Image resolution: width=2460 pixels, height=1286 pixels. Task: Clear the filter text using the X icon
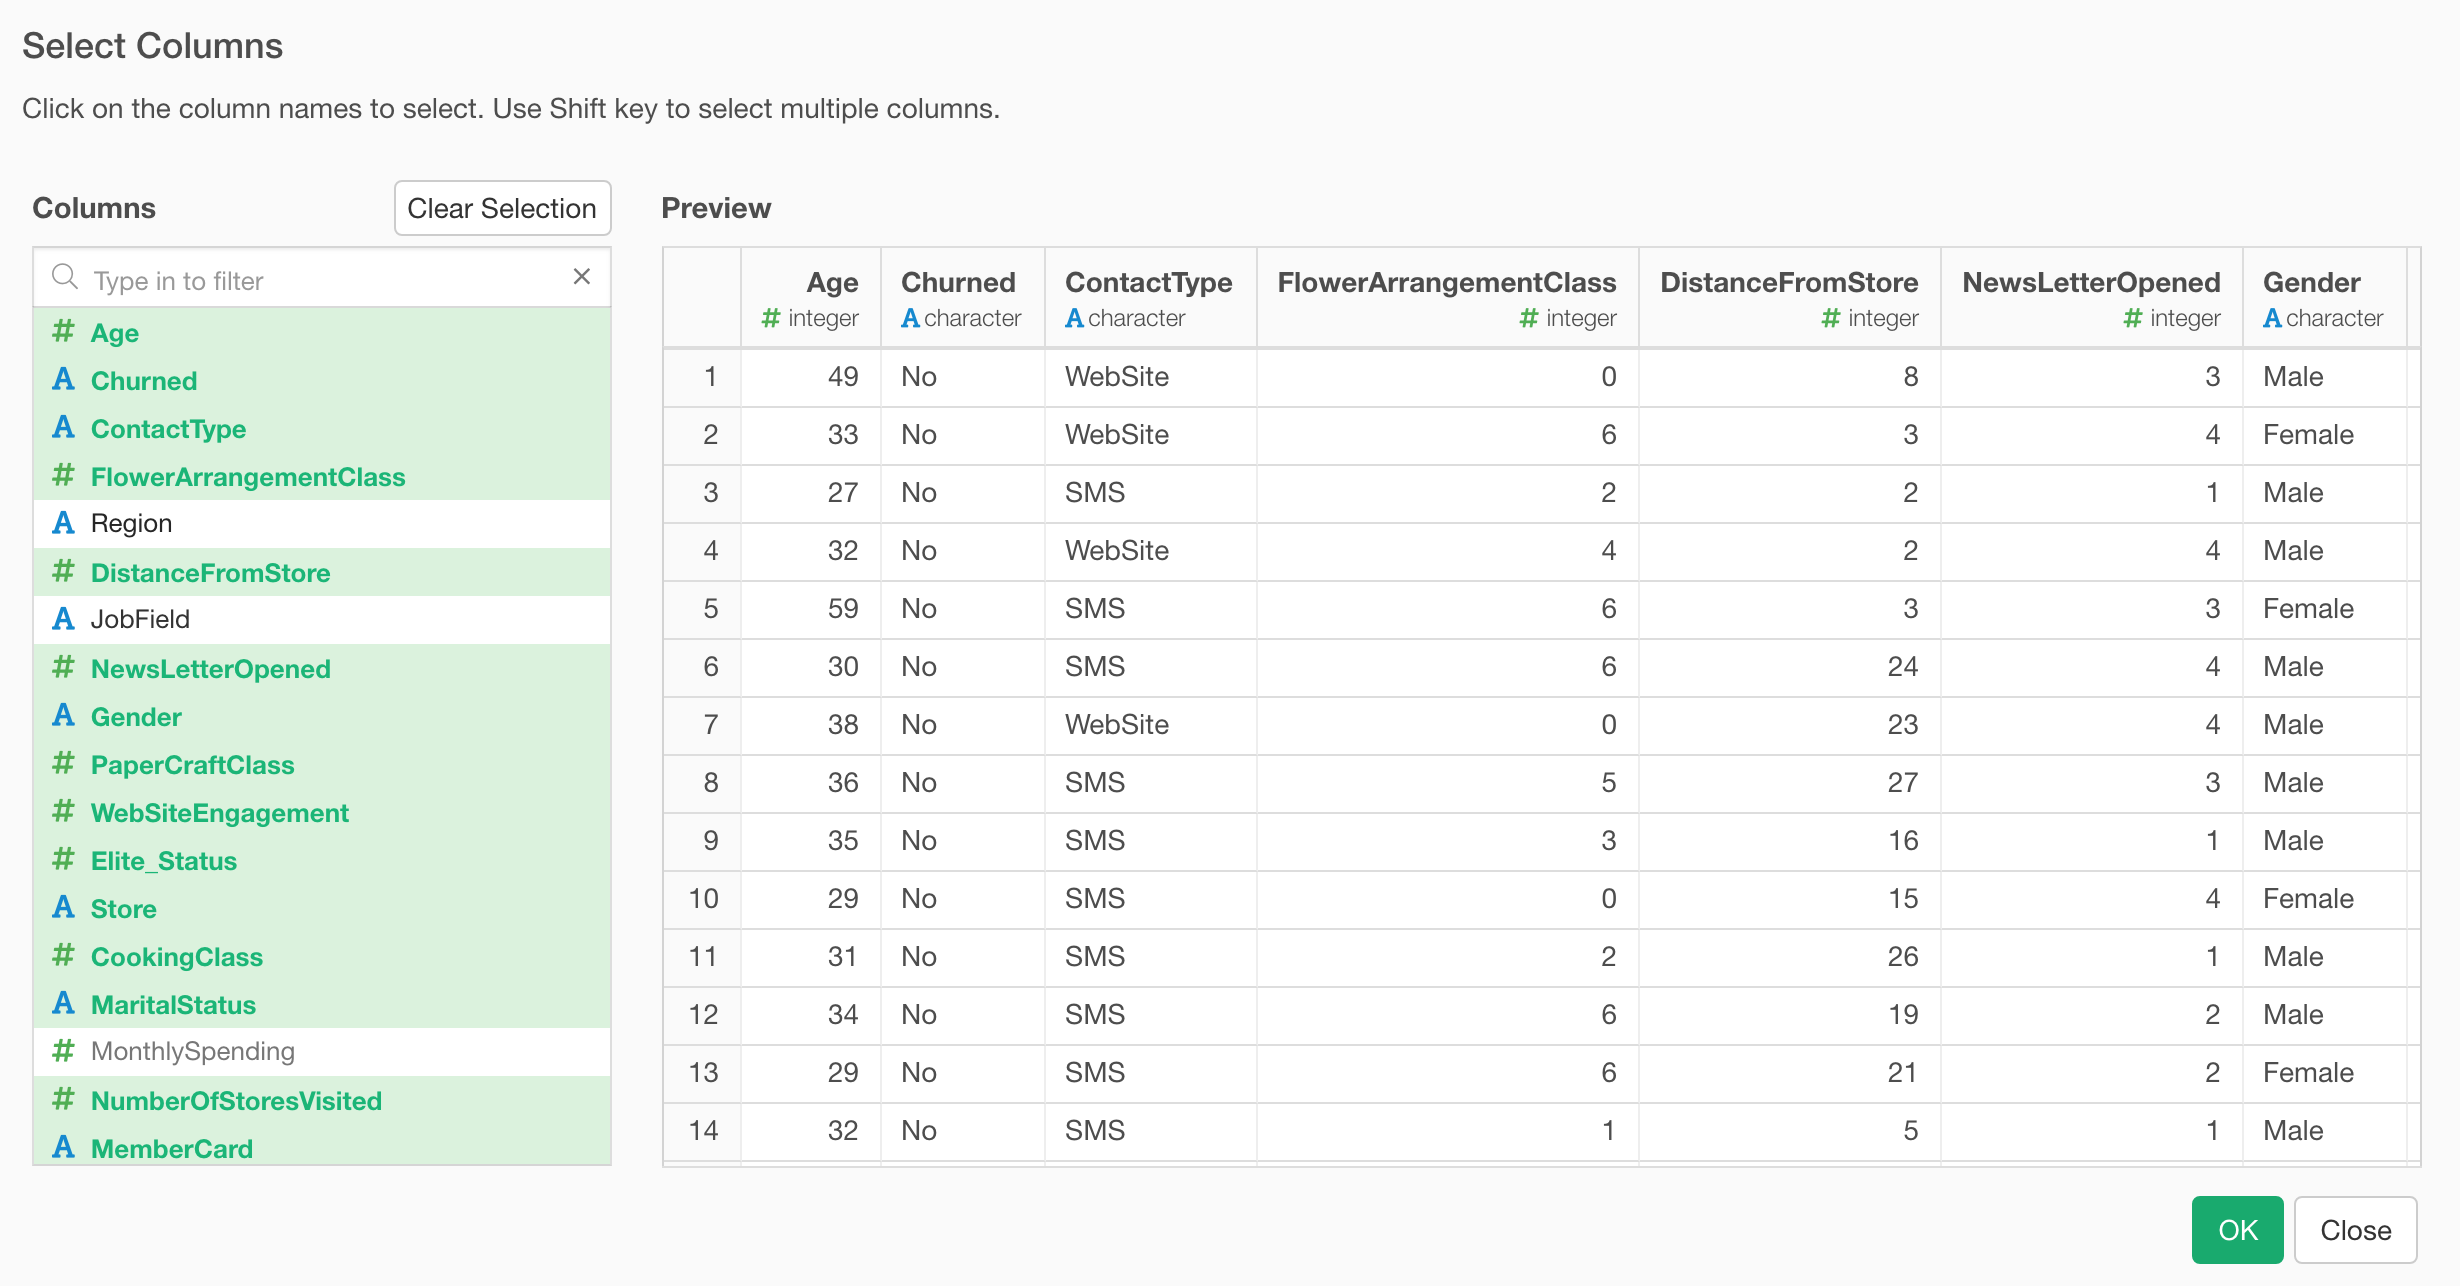pyautogui.click(x=583, y=277)
